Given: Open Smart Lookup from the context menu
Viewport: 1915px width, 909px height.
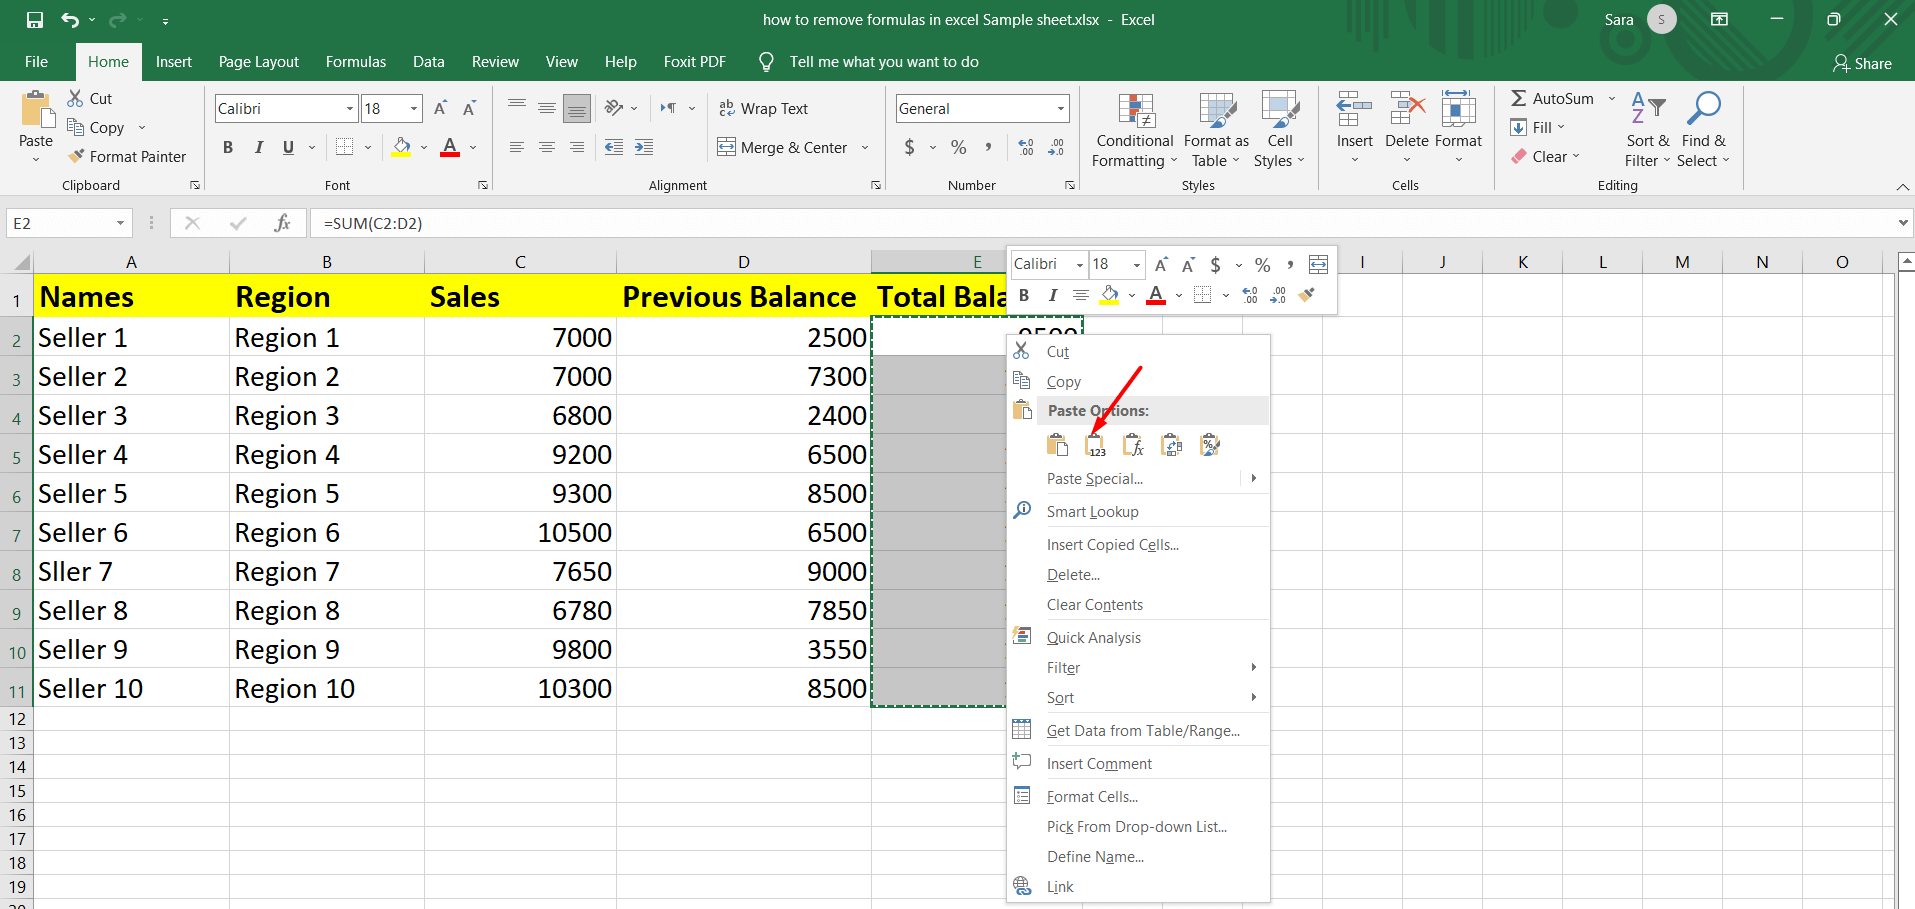Looking at the screenshot, I should coord(1093,511).
